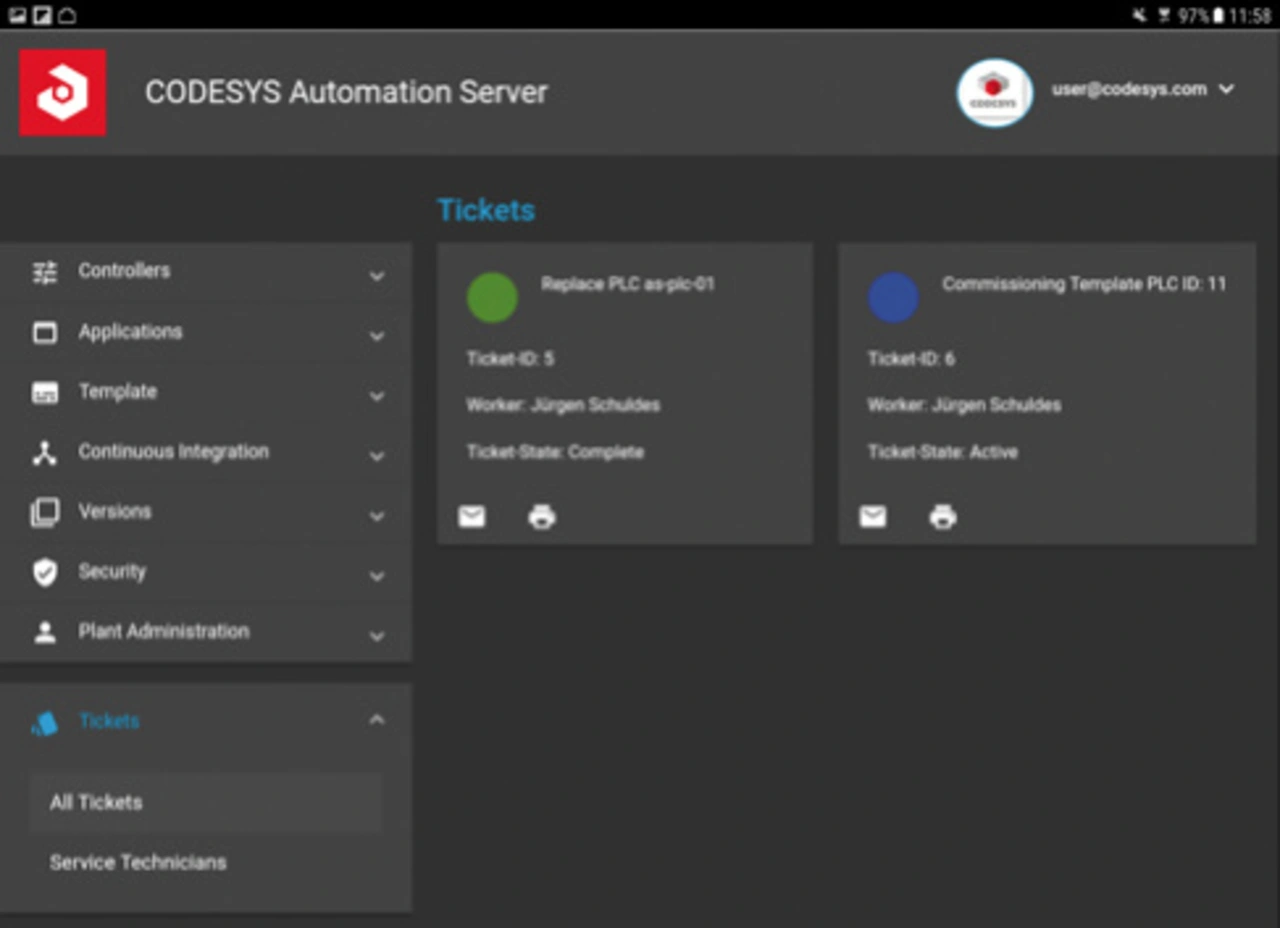Click the blue Tickets icon in sidebar
Viewport: 1280px width, 928px height.
(45, 723)
